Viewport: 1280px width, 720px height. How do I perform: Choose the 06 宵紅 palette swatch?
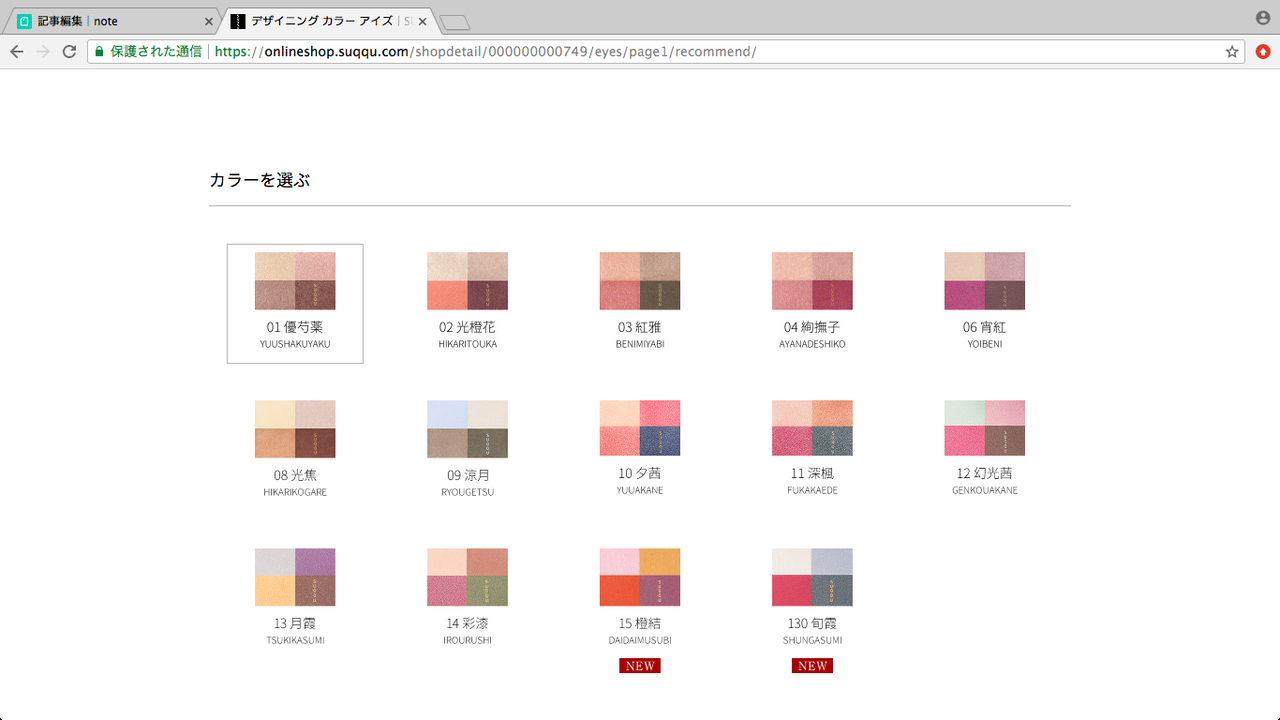click(x=984, y=281)
